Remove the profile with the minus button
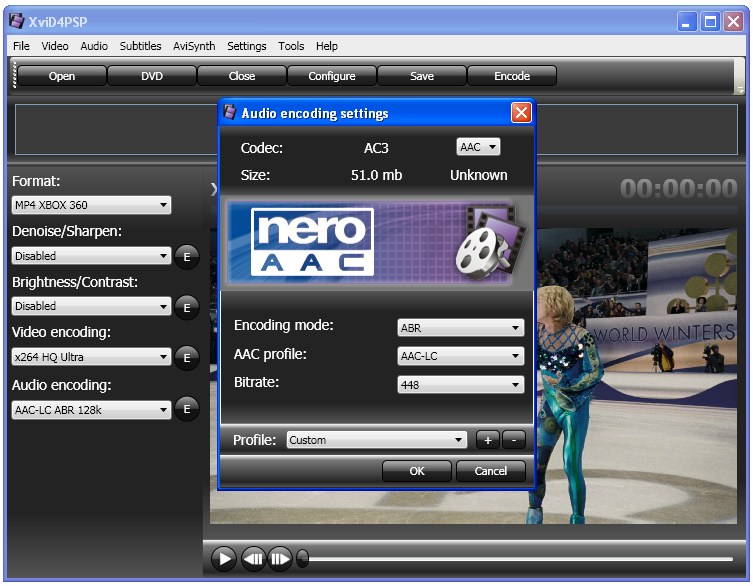The image size is (753, 586). click(x=514, y=440)
